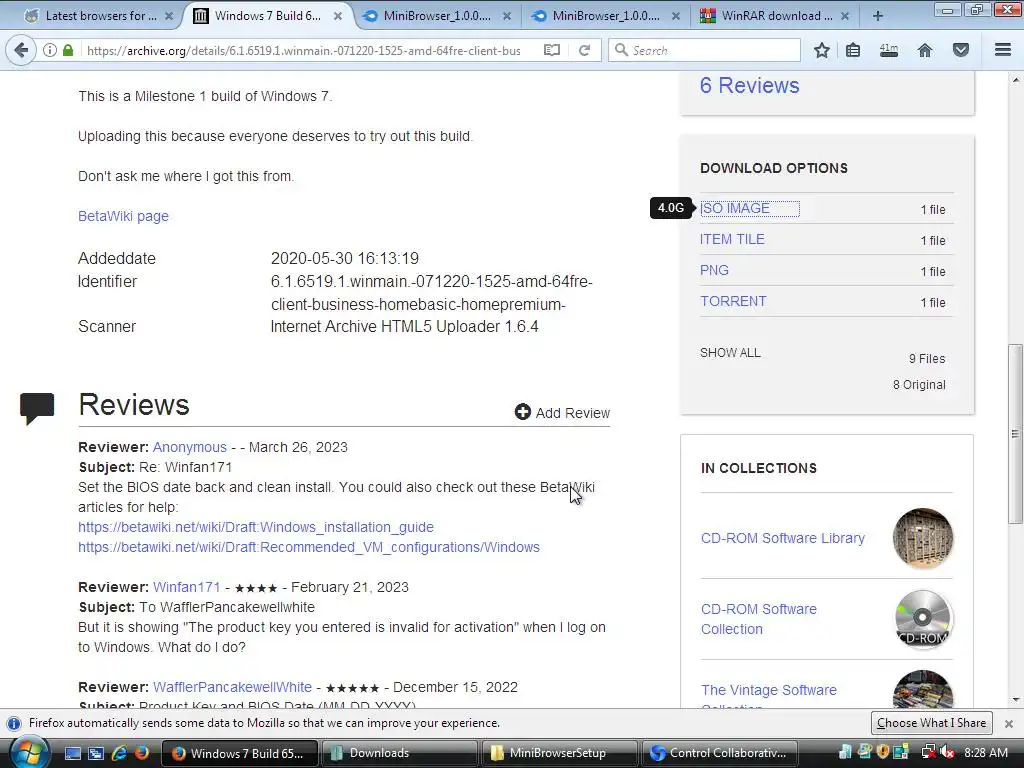The width and height of the screenshot is (1024, 768).
Task: Open reviewer Winfan171 profile link
Action: pyautogui.click(x=186, y=587)
